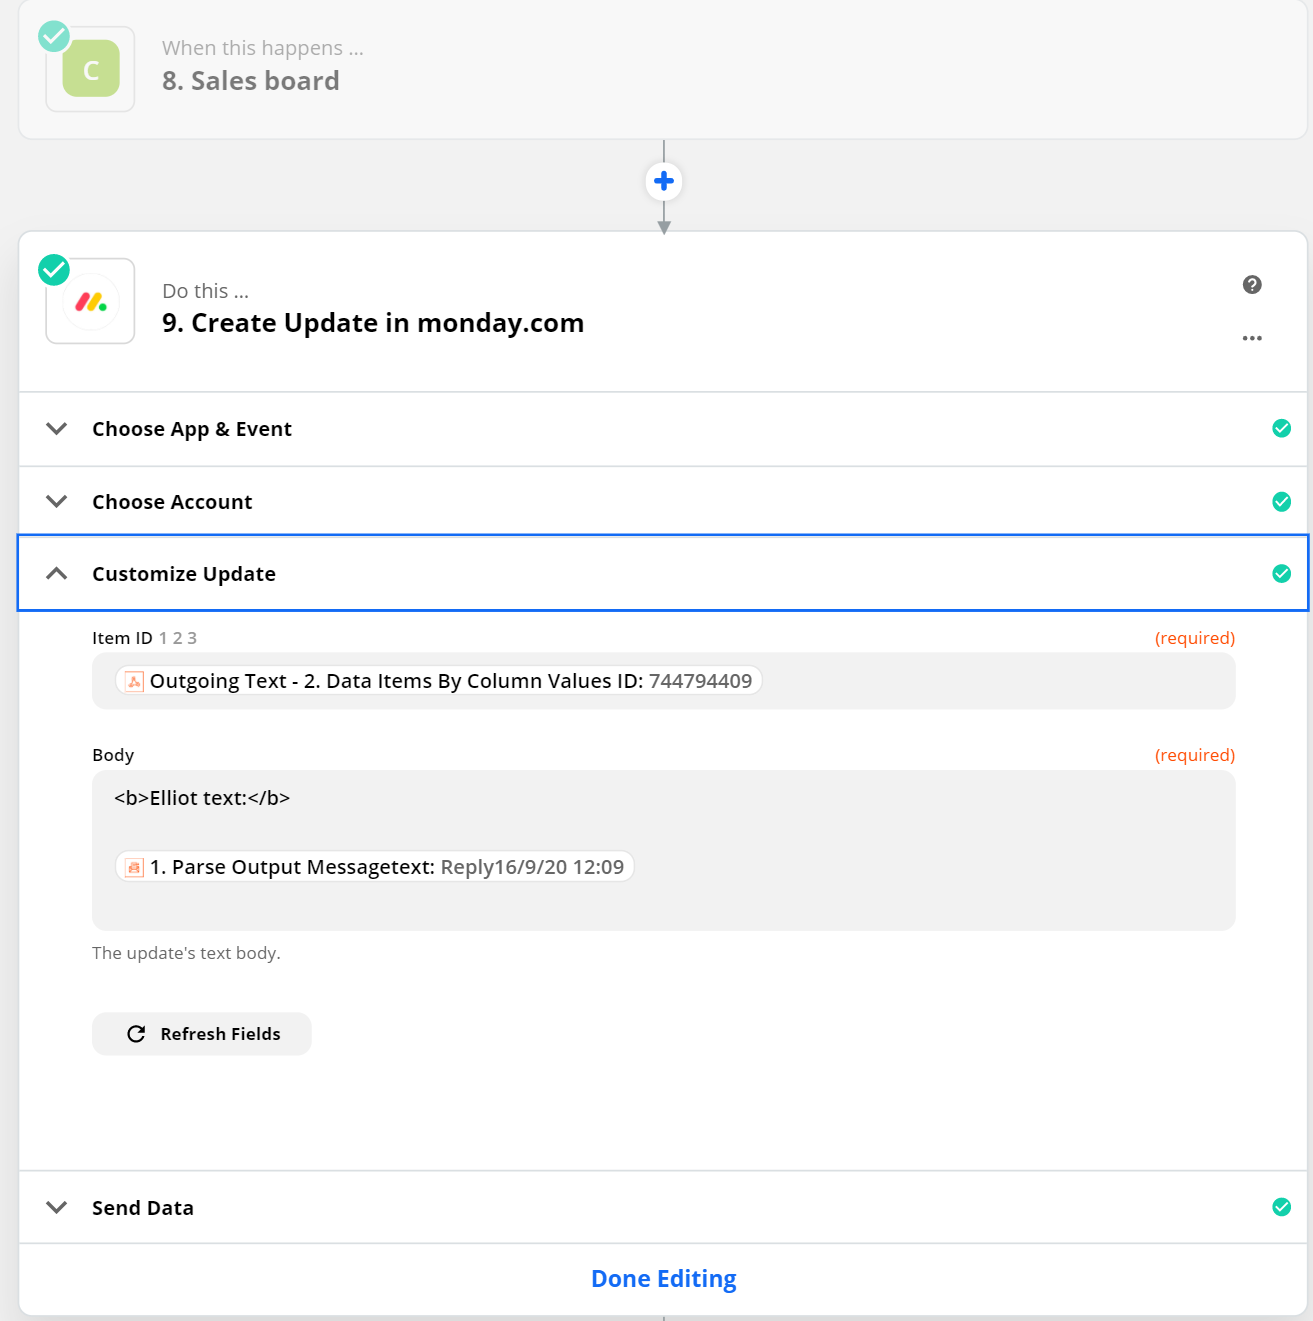Expand the Send Data section

tap(663, 1207)
